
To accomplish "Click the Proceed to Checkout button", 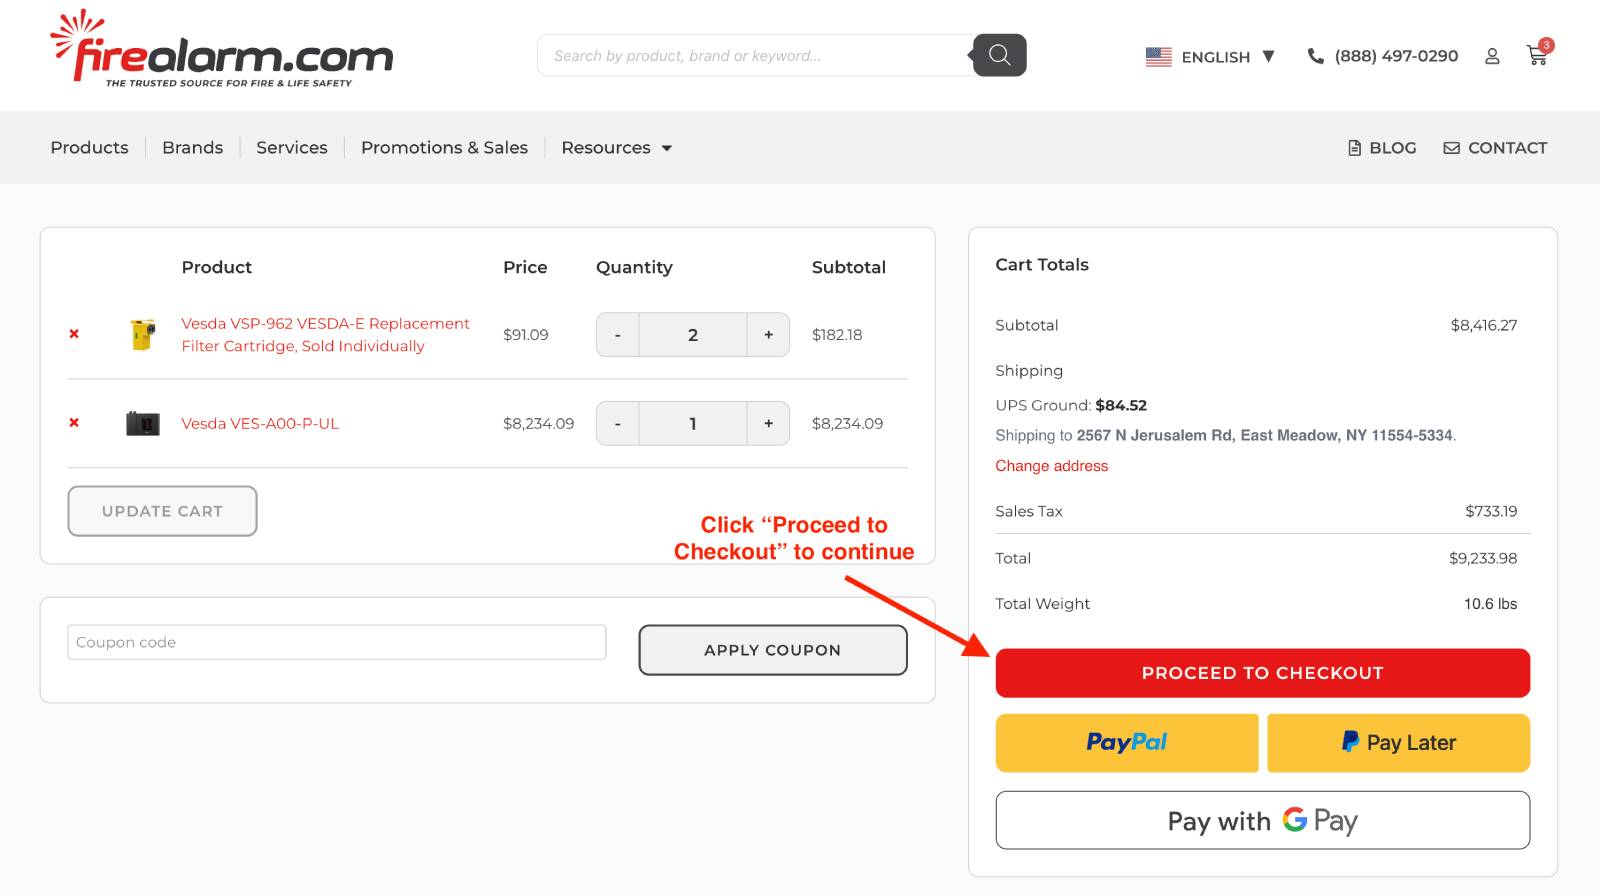I will (1263, 673).
